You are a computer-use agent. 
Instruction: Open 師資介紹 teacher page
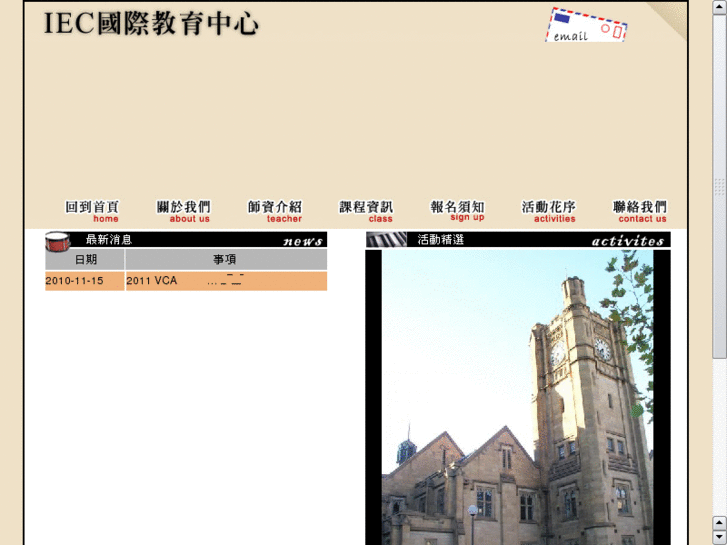coord(274,212)
